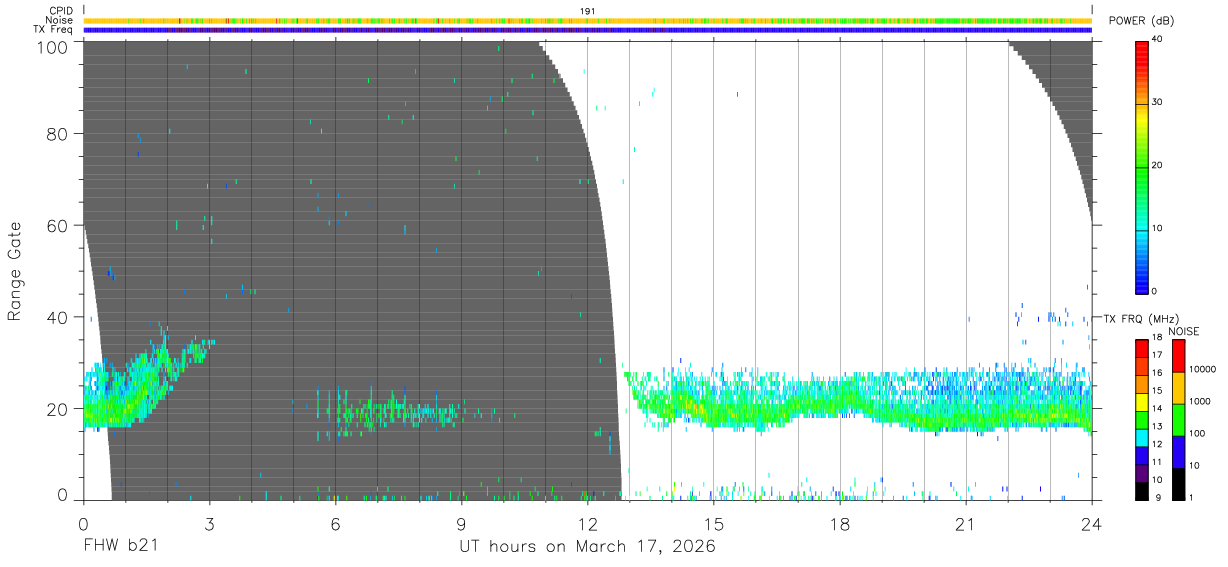Click the range gate tick label '60'
1228x567 pixels.
click(57, 226)
